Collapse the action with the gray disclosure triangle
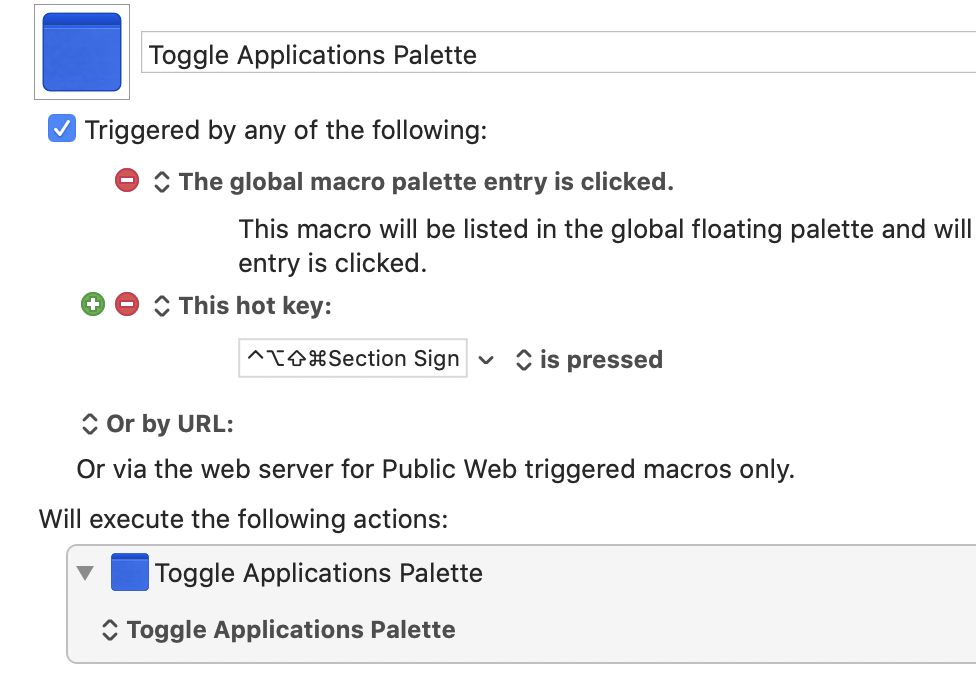 (86, 573)
